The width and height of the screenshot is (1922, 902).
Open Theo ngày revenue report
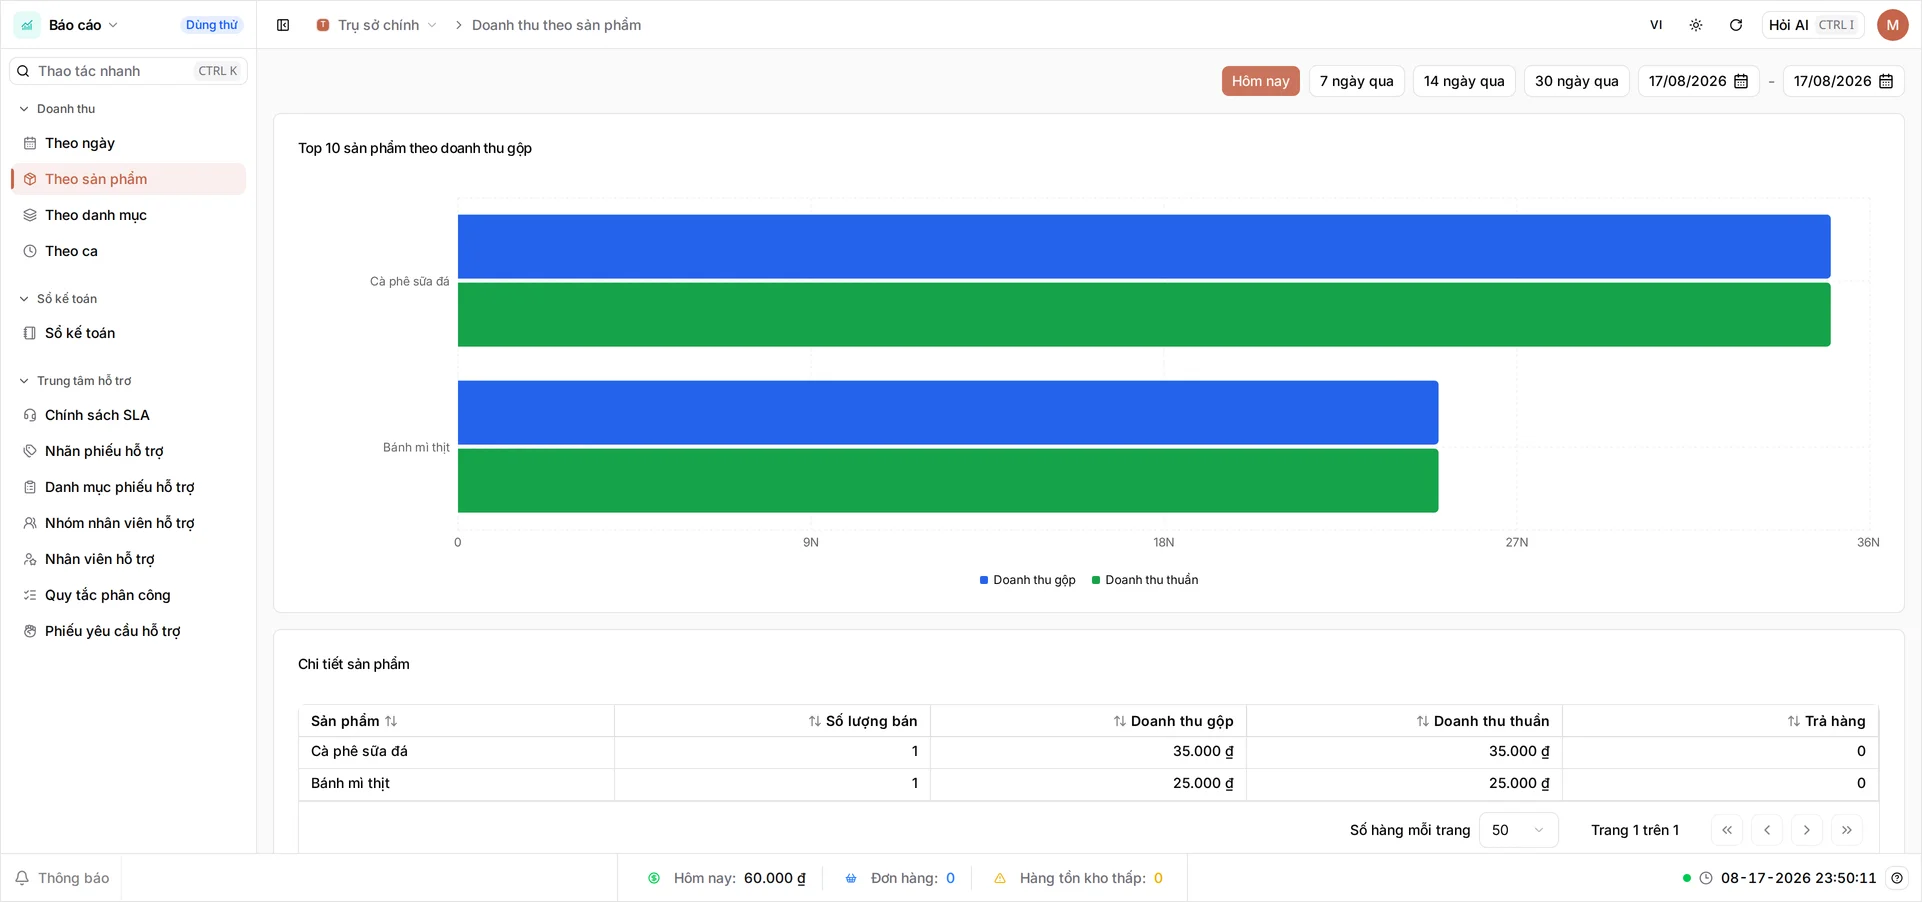click(x=128, y=143)
